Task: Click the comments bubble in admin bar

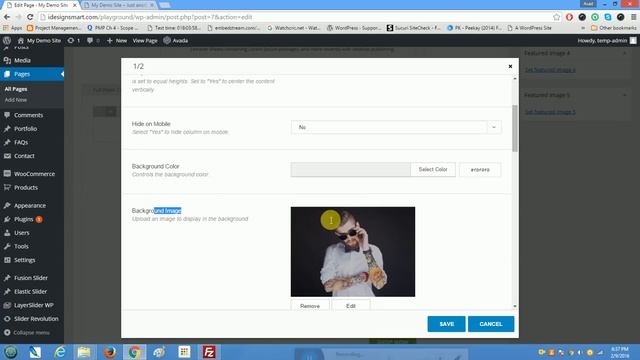Action: click(x=90, y=40)
